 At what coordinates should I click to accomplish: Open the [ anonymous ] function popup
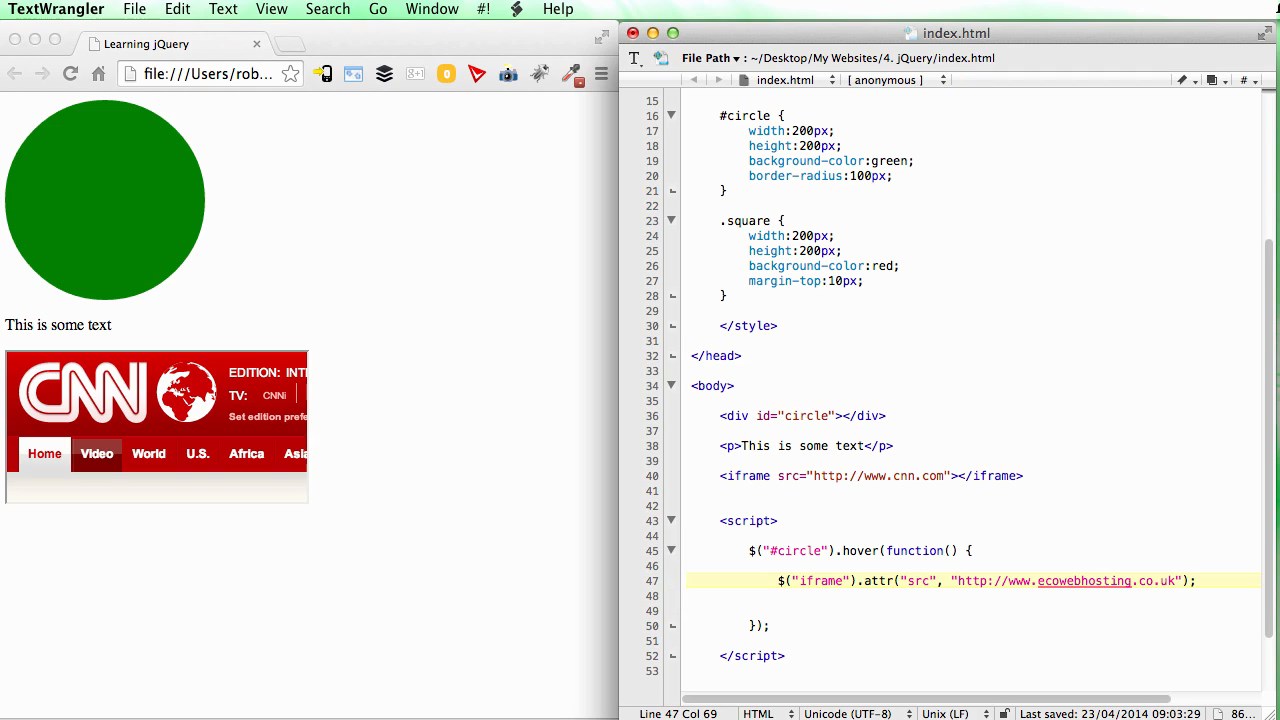point(896,80)
